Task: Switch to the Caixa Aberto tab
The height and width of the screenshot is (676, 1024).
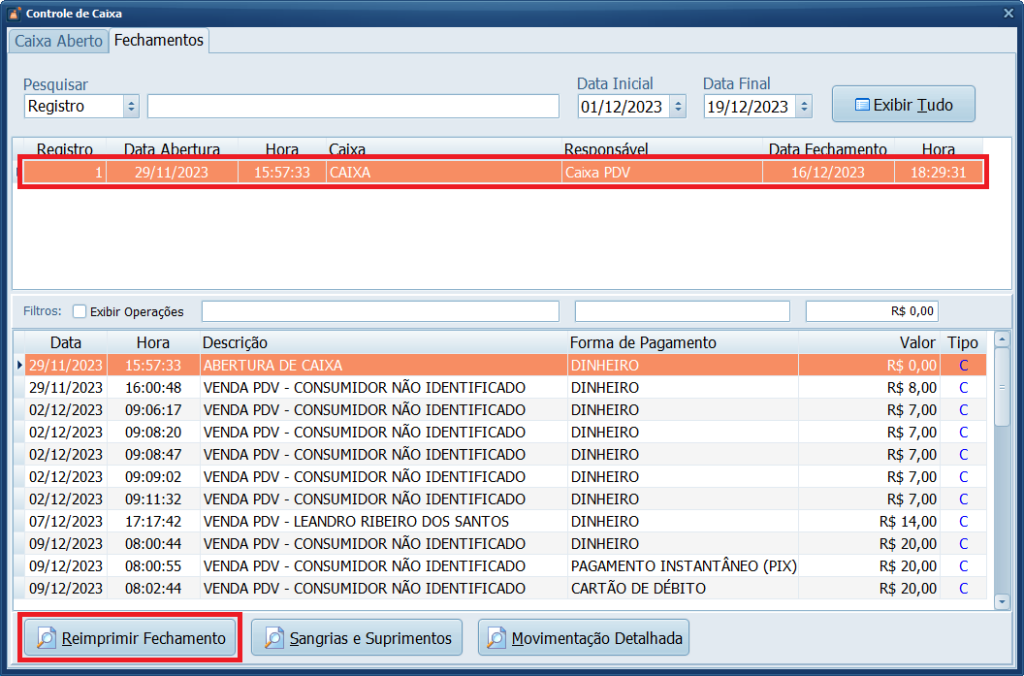Action: pyautogui.click(x=58, y=41)
